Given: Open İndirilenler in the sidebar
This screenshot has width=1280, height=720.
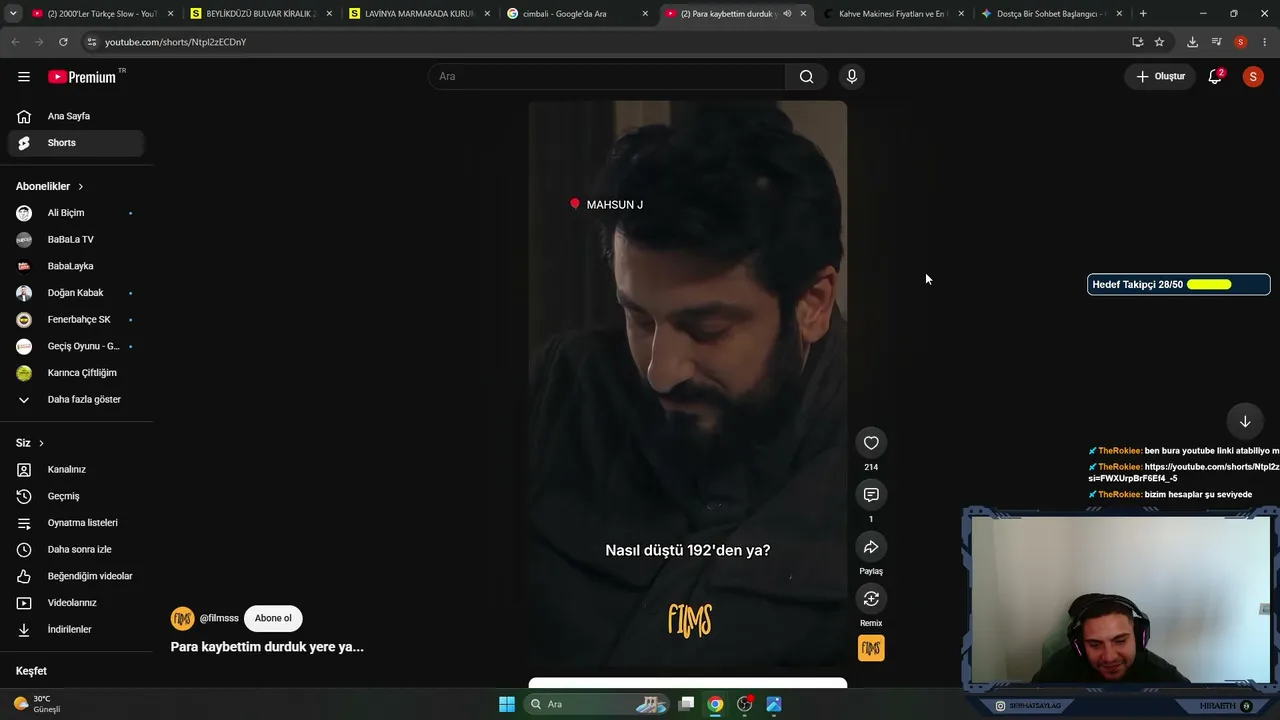Looking at the screenshot, I should (76, 630).
